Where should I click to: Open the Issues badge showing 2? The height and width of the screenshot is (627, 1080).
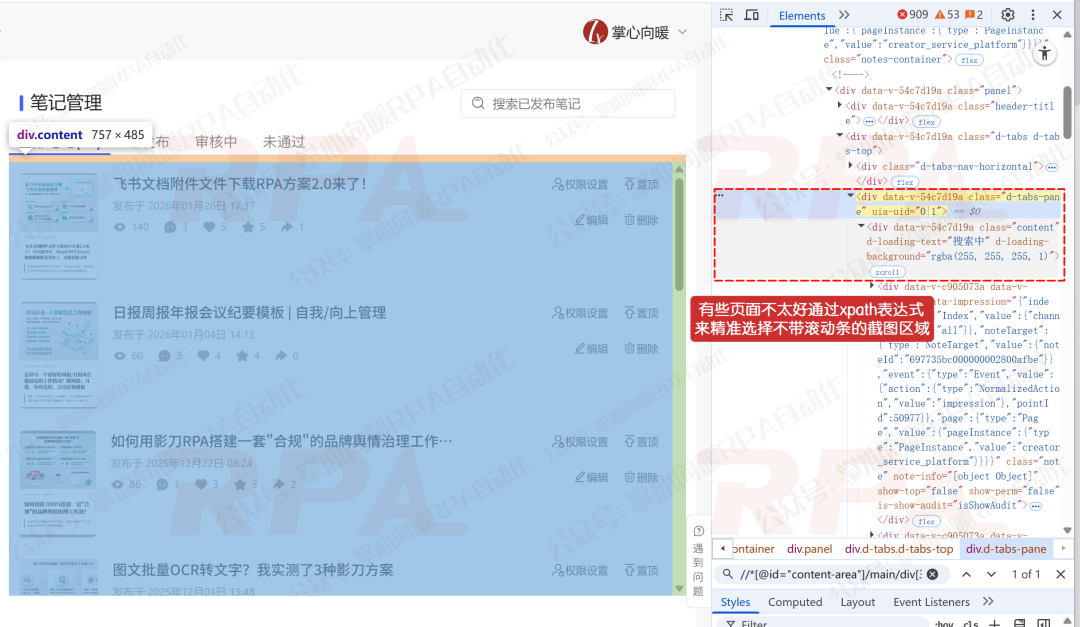click(976, 14)
